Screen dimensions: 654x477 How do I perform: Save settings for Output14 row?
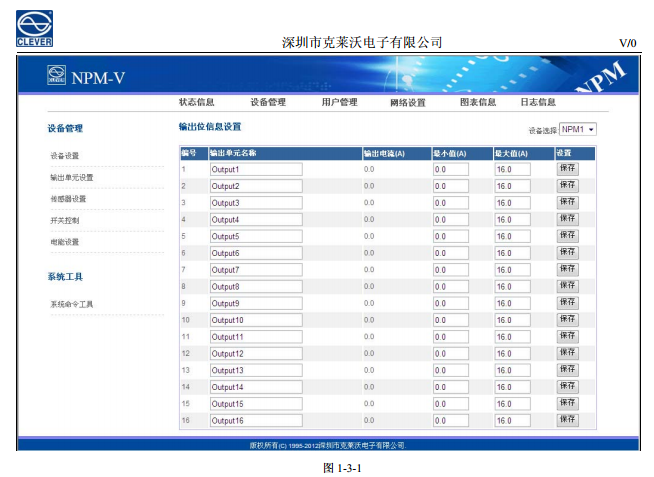(x=568, y=387)
